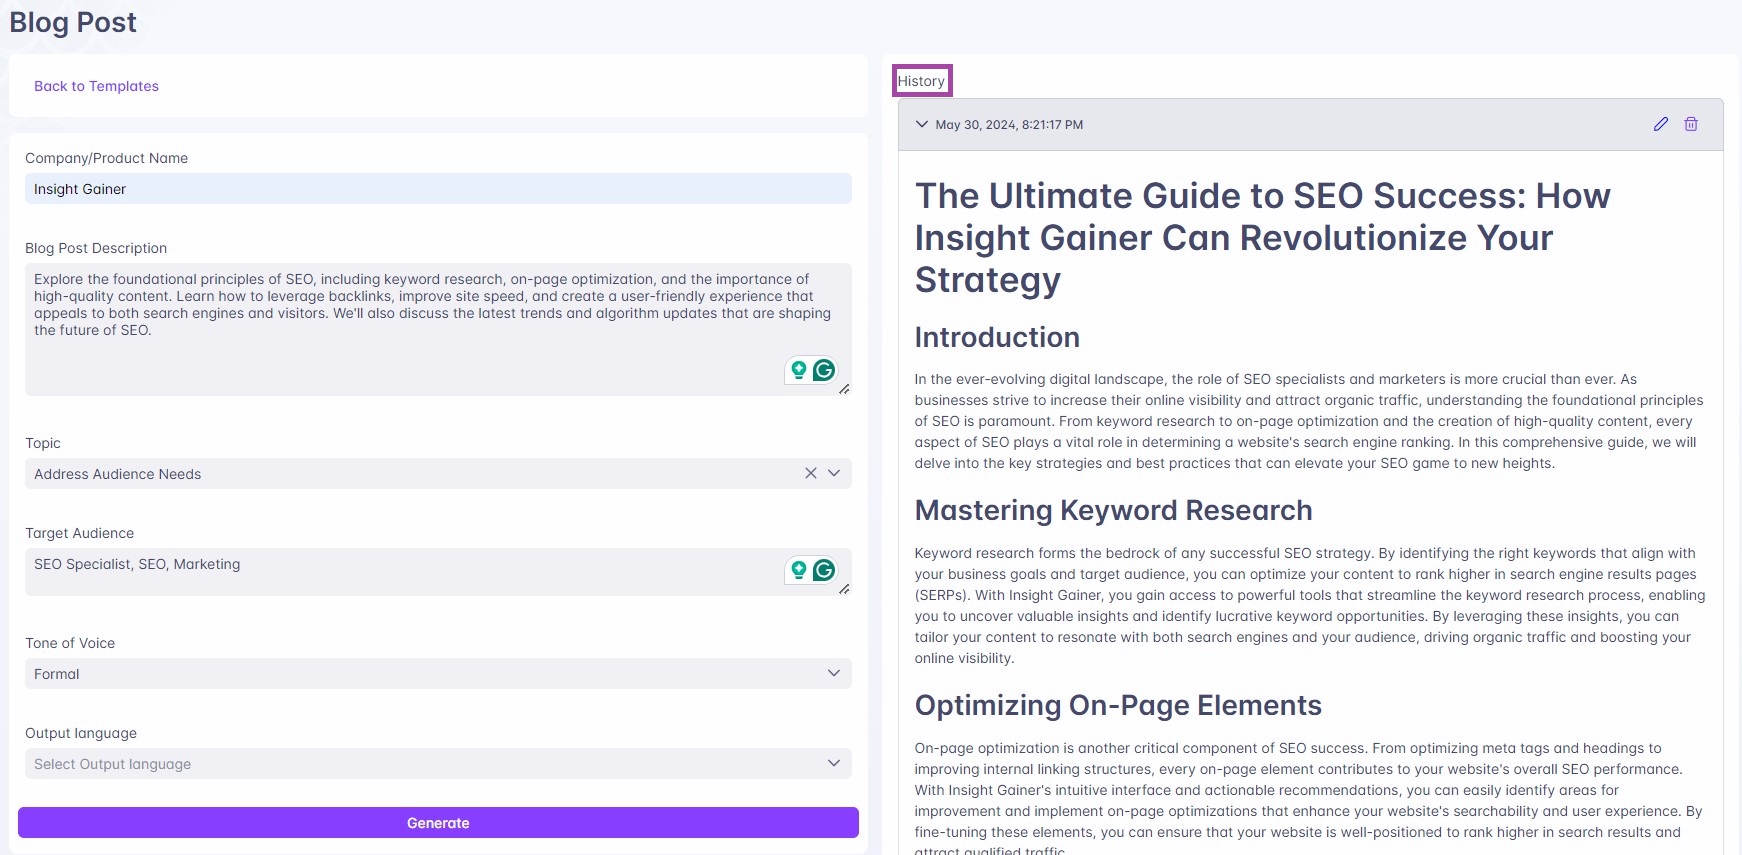Viewport: 1742px width, 855px height.
Task: Click the 'Blog Post' page heading
Action: (x=73, y=22)
